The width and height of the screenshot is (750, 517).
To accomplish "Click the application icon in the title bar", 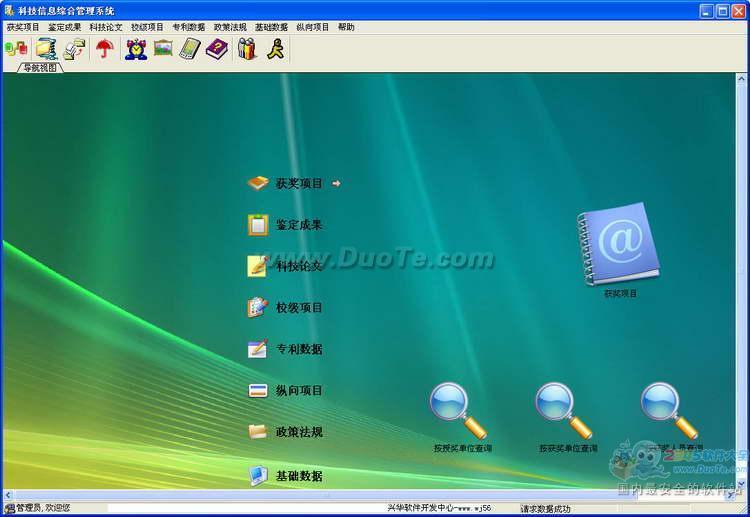I will 9,10.
